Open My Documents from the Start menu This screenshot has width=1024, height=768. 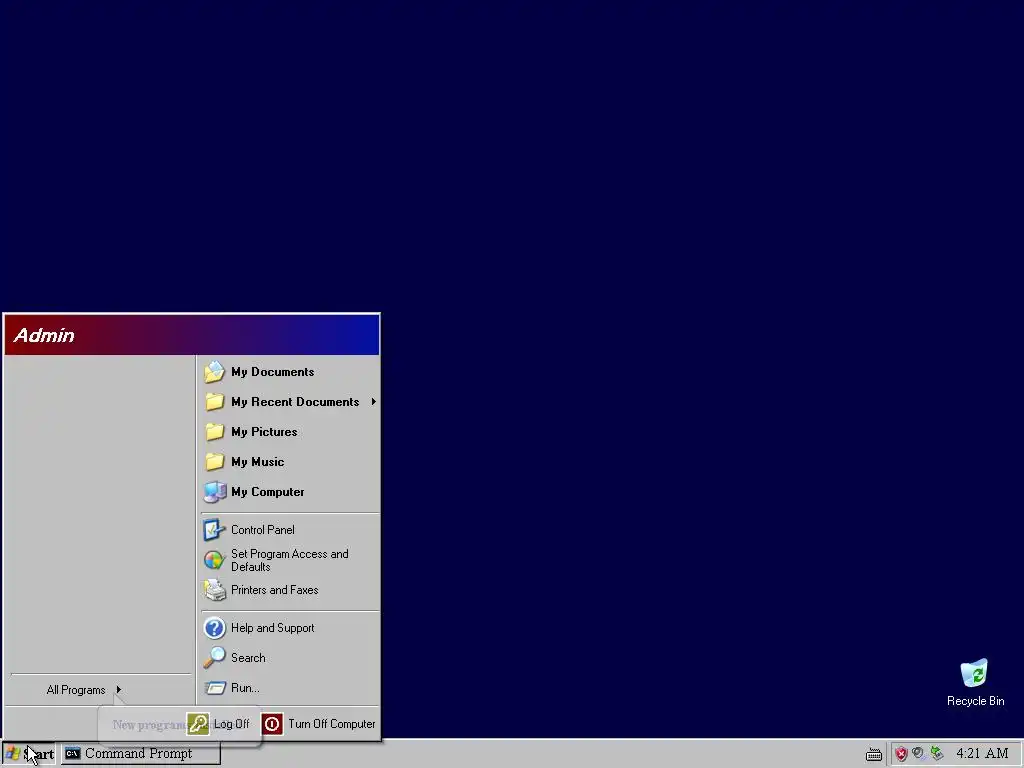(x=290, y=372)
